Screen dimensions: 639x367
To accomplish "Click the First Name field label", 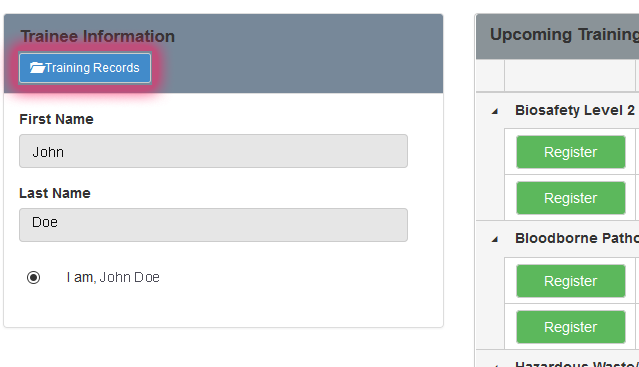I will point(56,119).
